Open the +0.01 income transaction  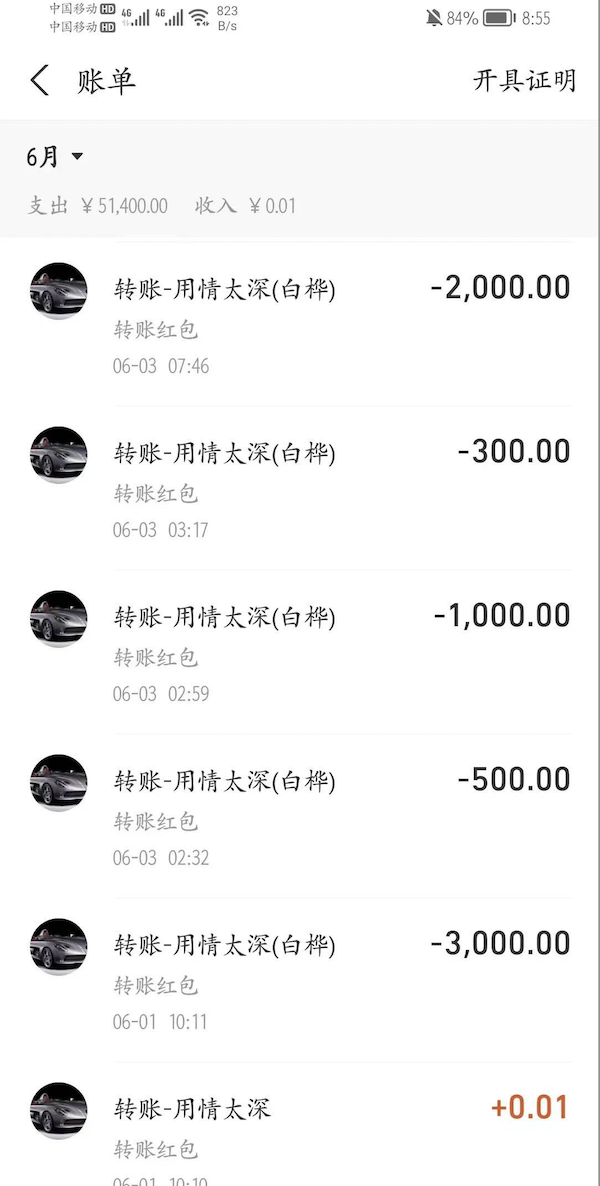(300, 1125)
